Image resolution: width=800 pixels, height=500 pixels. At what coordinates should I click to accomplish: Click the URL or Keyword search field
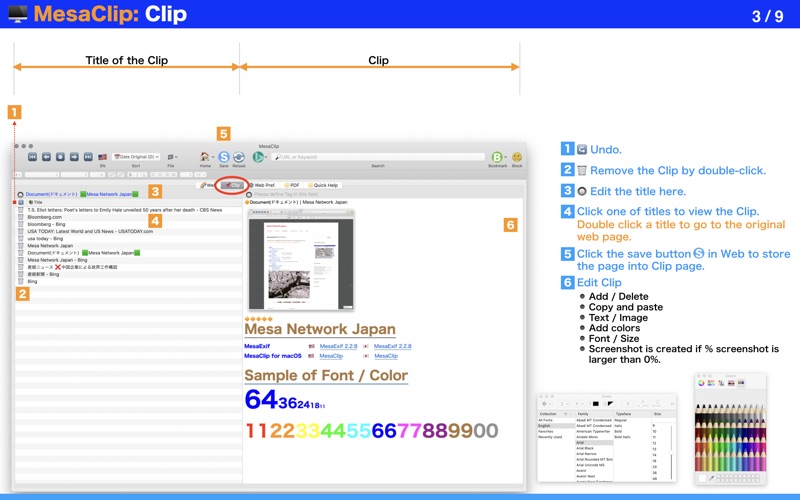point(378,157)
